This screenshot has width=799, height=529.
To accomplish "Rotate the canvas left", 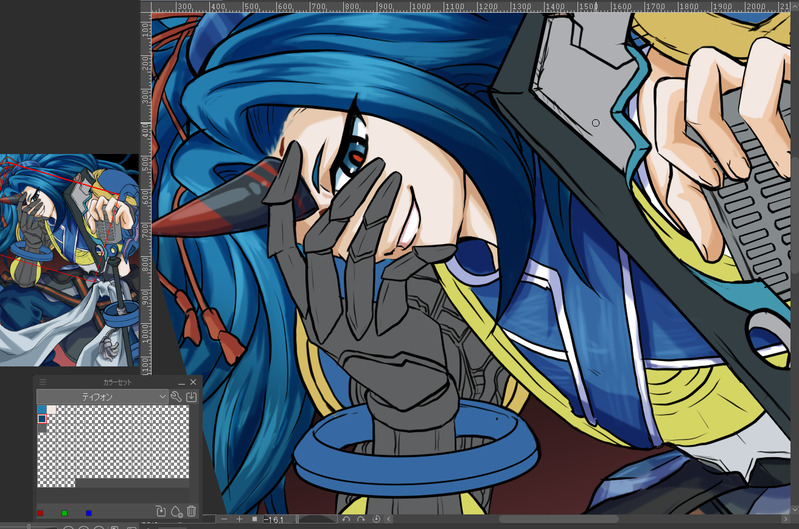I will pos(346,519).
